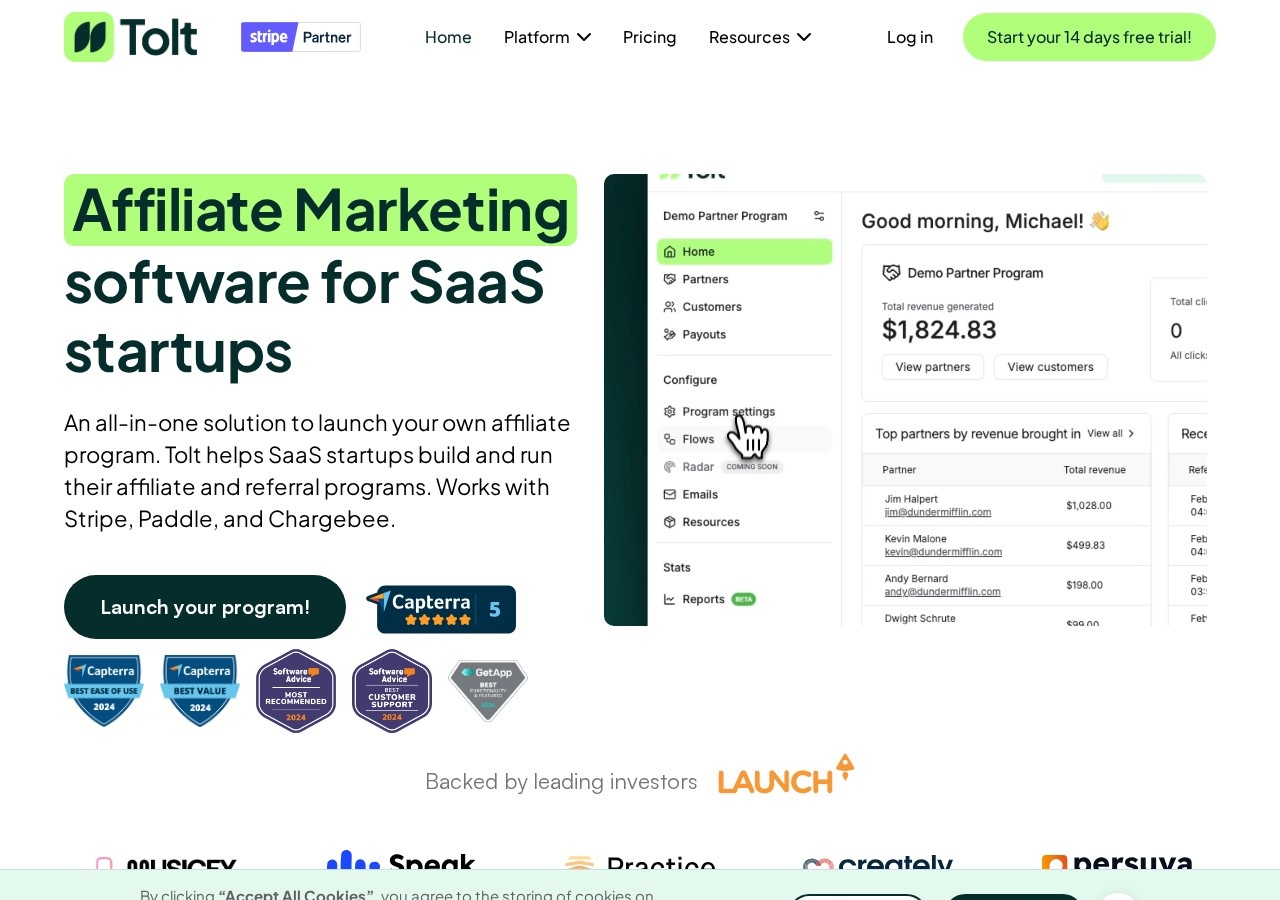Select Payouts in dashboard sidebar
1280x900 pixels.
744,334
